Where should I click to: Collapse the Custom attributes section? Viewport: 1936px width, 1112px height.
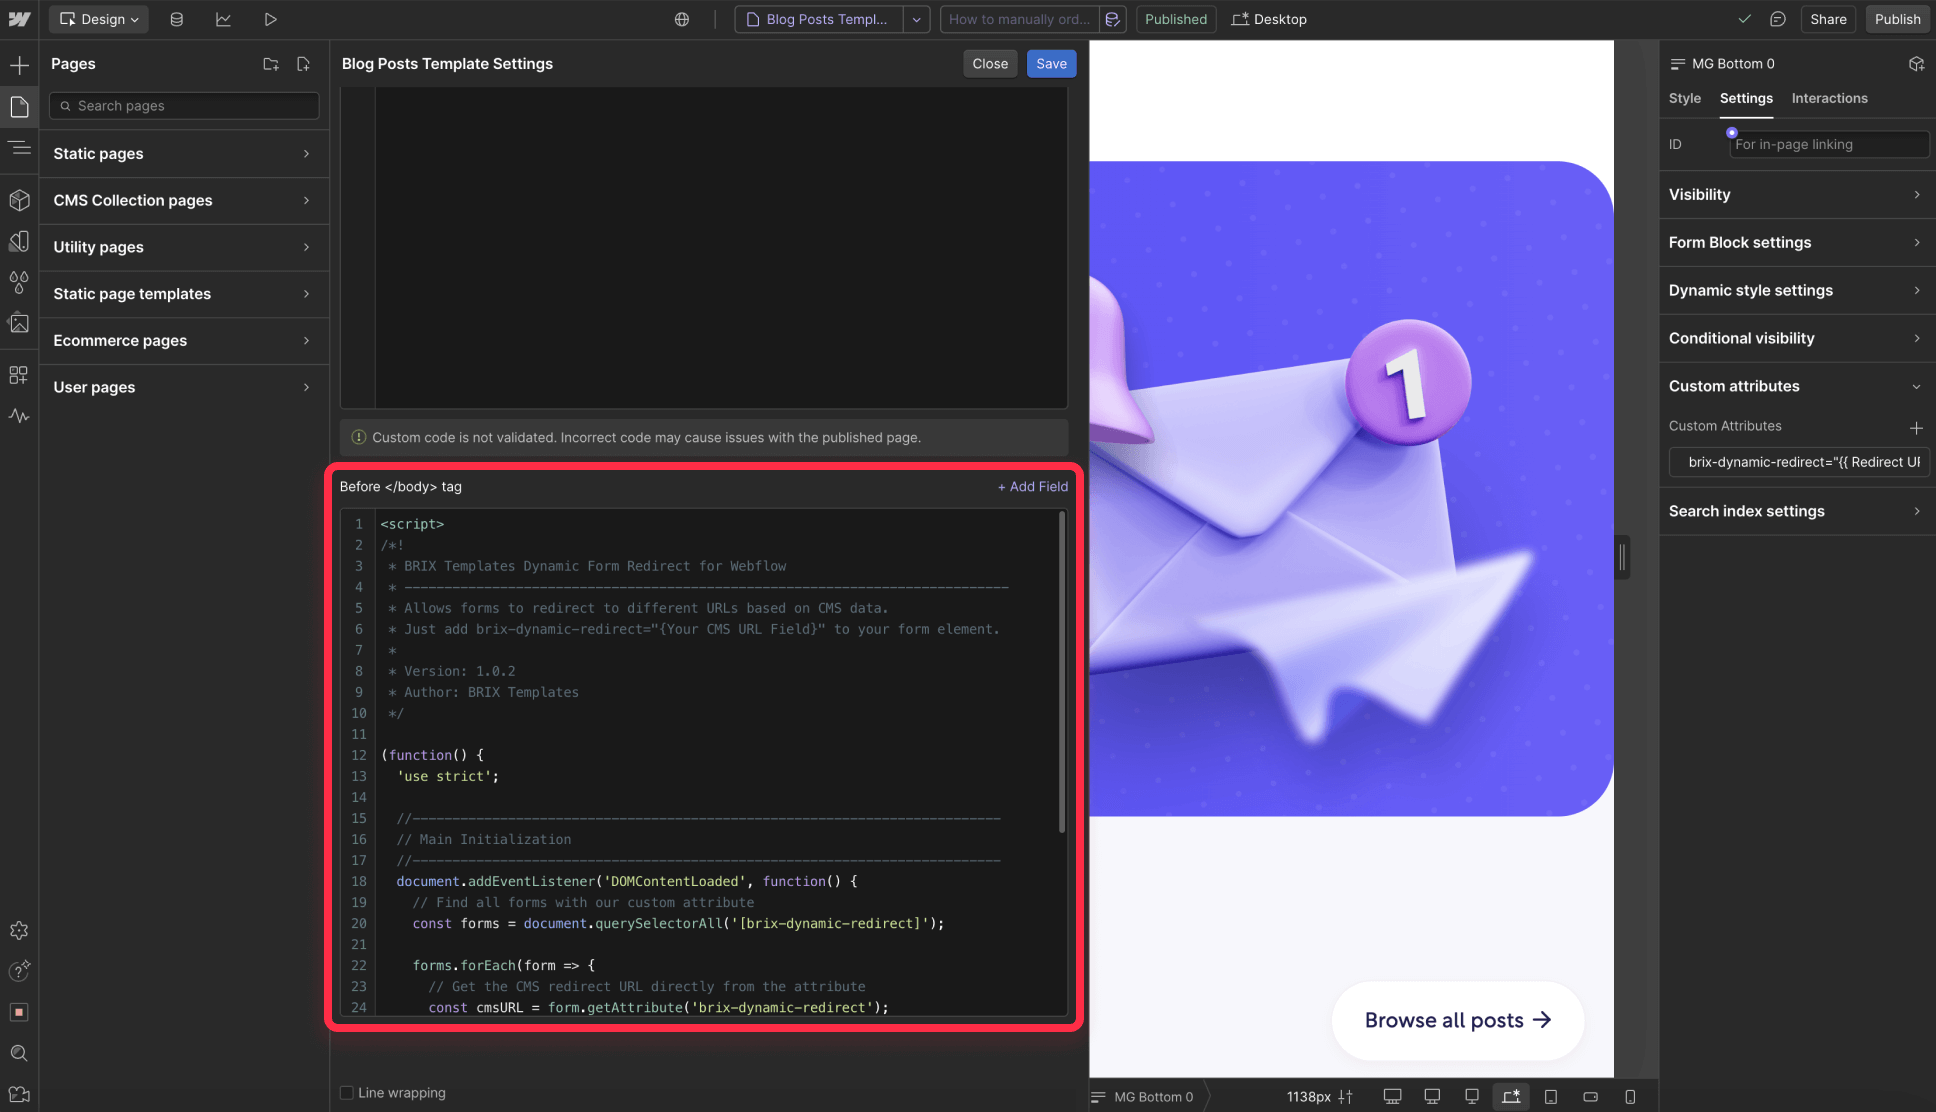point(1795,386)
